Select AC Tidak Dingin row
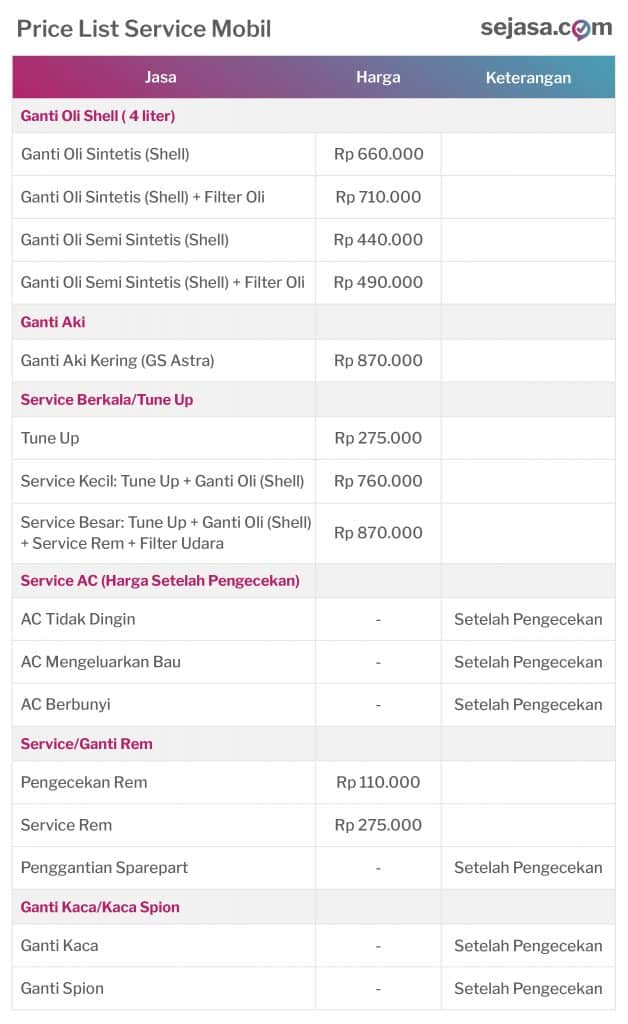The width and height of the screenshot is (628, 1024). pyautogui.click(x=78, y=619)
